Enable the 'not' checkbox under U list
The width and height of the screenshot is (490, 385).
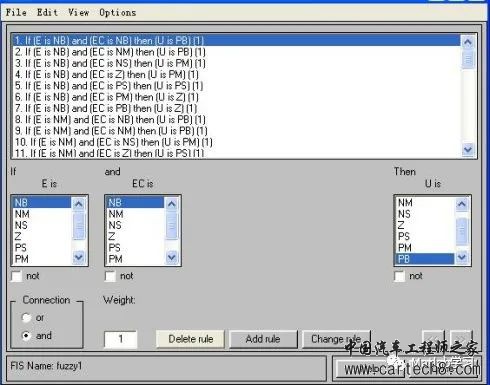click(399, 276)
